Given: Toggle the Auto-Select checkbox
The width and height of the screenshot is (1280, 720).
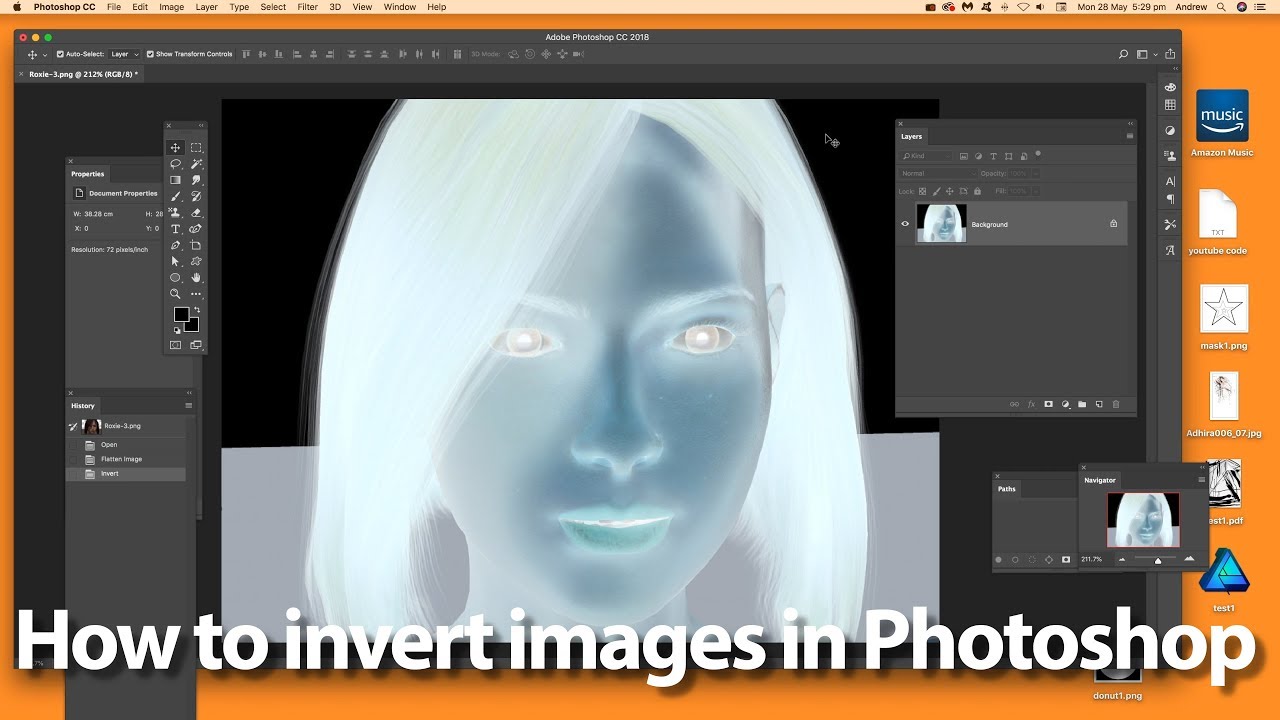Looking at the screenshot, I should point(60,54).
